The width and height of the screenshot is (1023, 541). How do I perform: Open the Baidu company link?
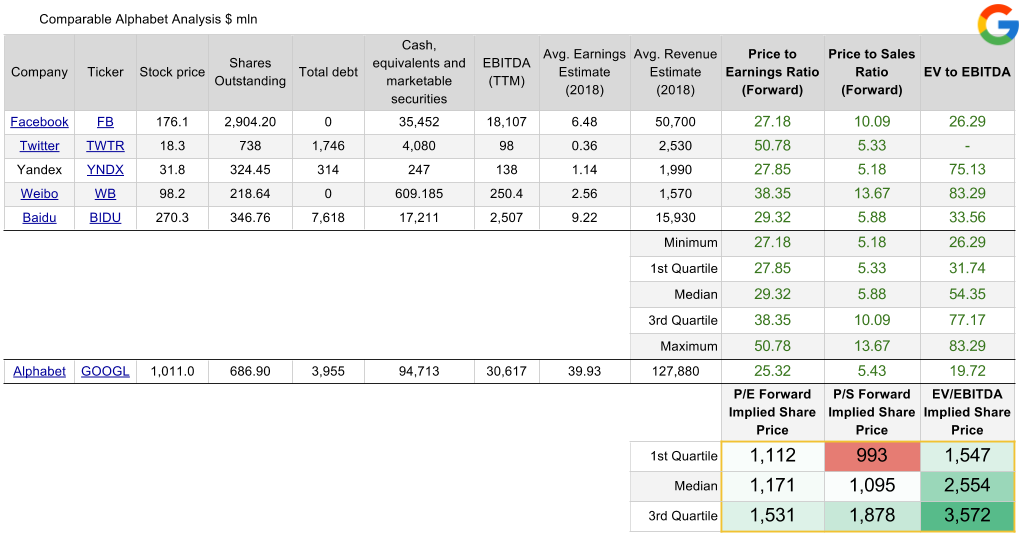[x=40, y=218]
